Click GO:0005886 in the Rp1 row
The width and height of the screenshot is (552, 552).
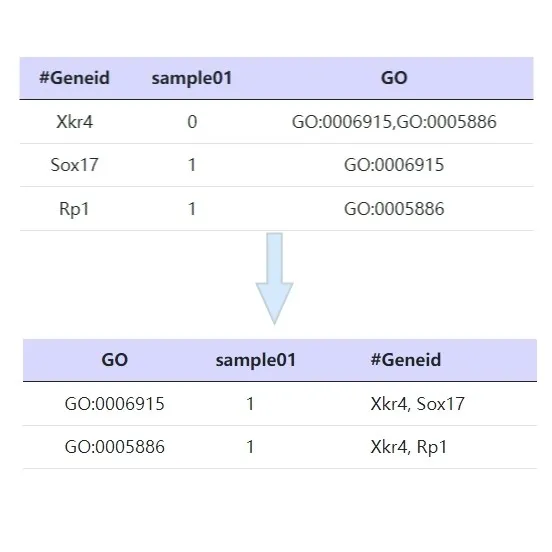[x=394, y=209]
